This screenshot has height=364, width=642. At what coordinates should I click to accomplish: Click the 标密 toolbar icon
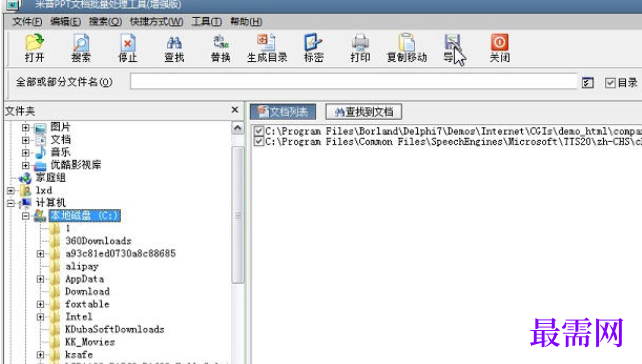(313, 42)
